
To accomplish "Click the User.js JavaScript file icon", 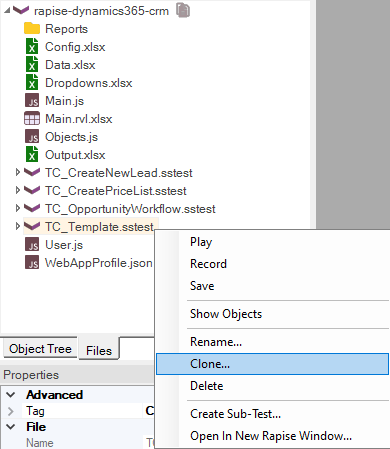I will (32, 245).
